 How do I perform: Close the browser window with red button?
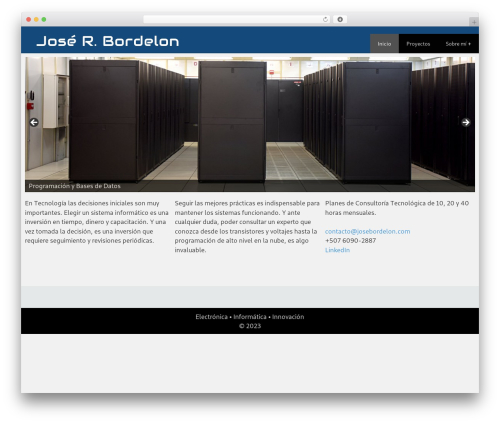click(x=29, y=20)
